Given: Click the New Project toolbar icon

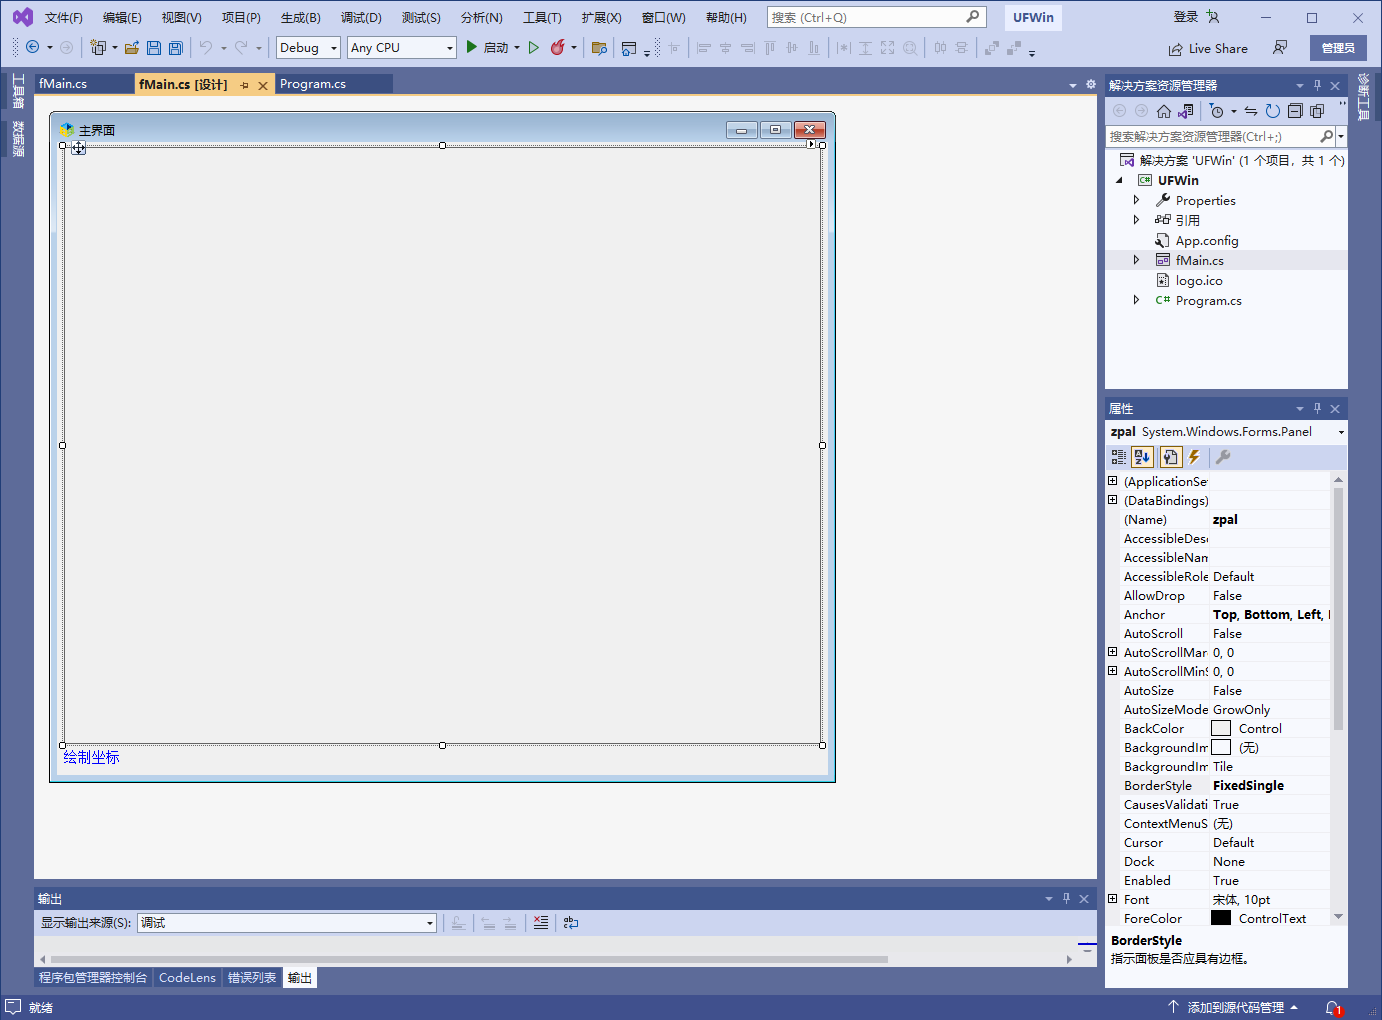Looking at the screenshot, I should point(98,47).
